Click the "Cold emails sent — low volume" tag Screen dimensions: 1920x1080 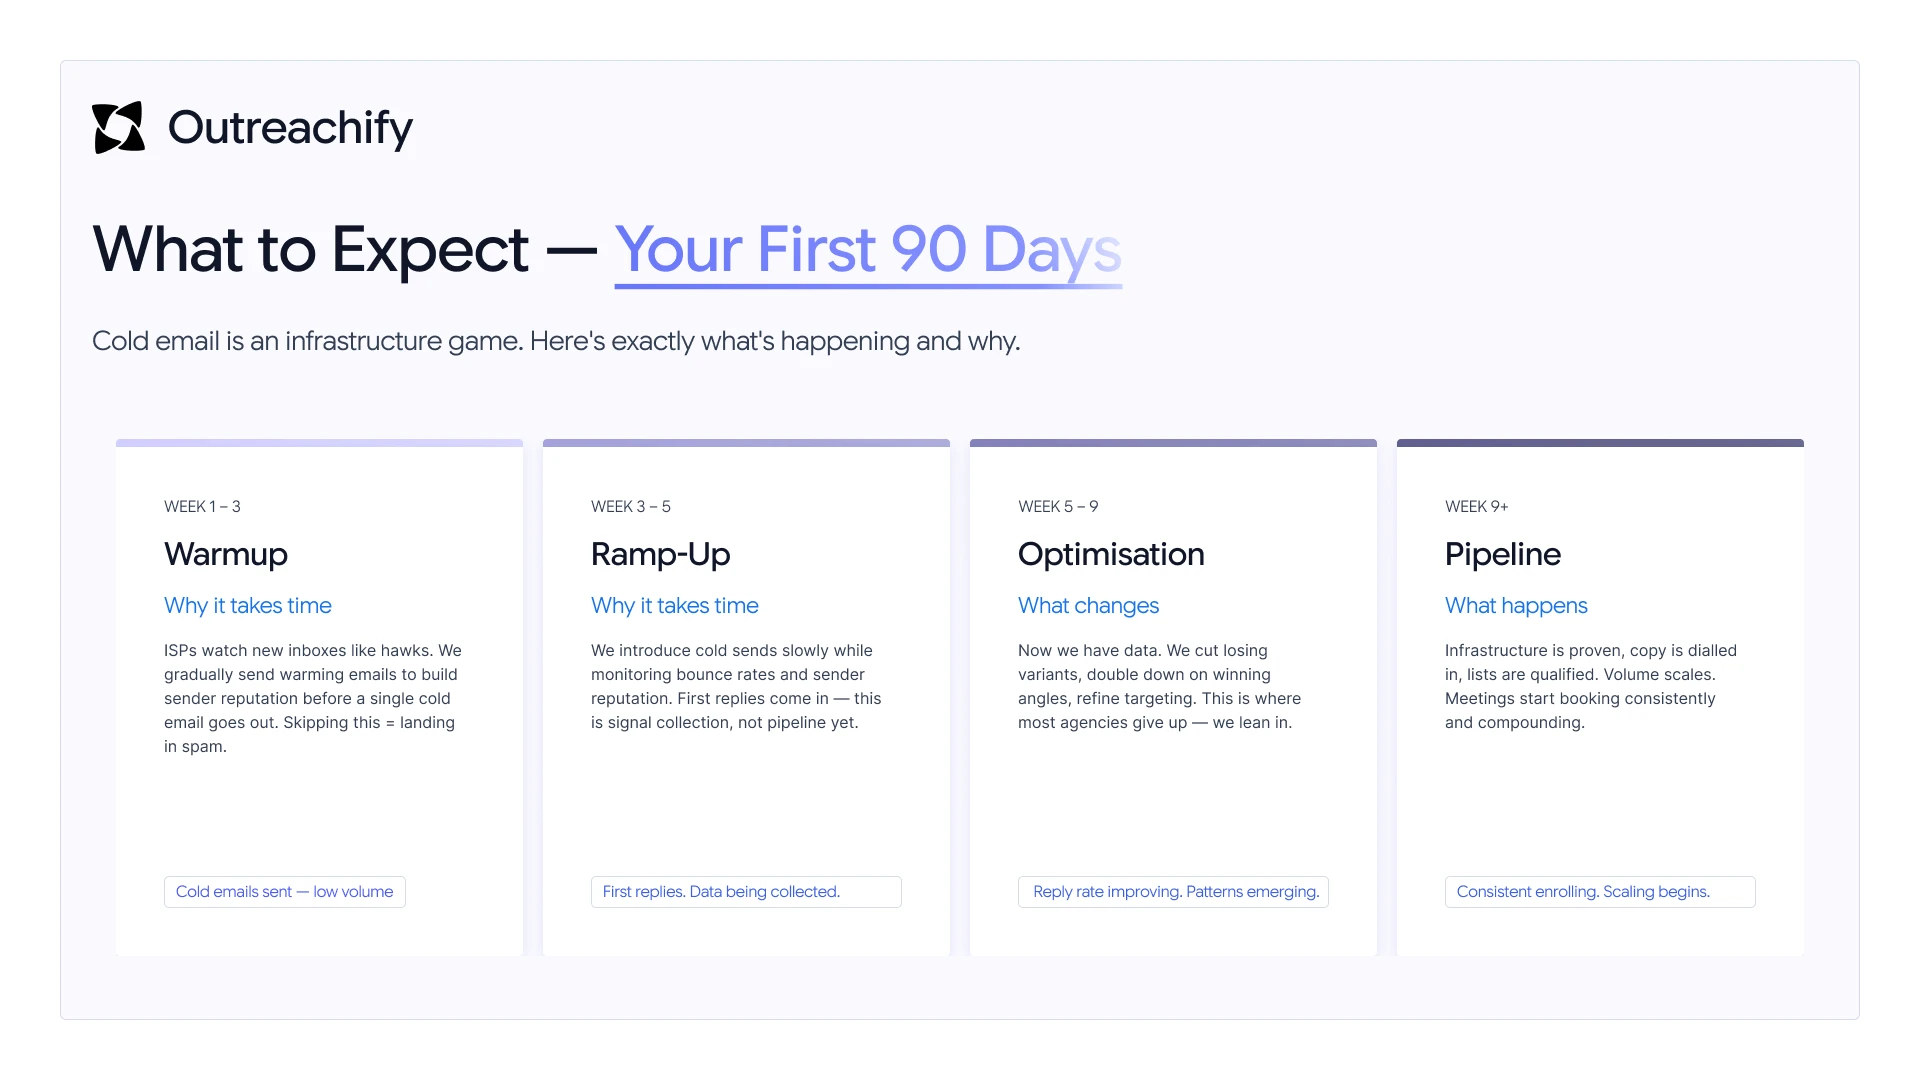(x=284, y=892)
